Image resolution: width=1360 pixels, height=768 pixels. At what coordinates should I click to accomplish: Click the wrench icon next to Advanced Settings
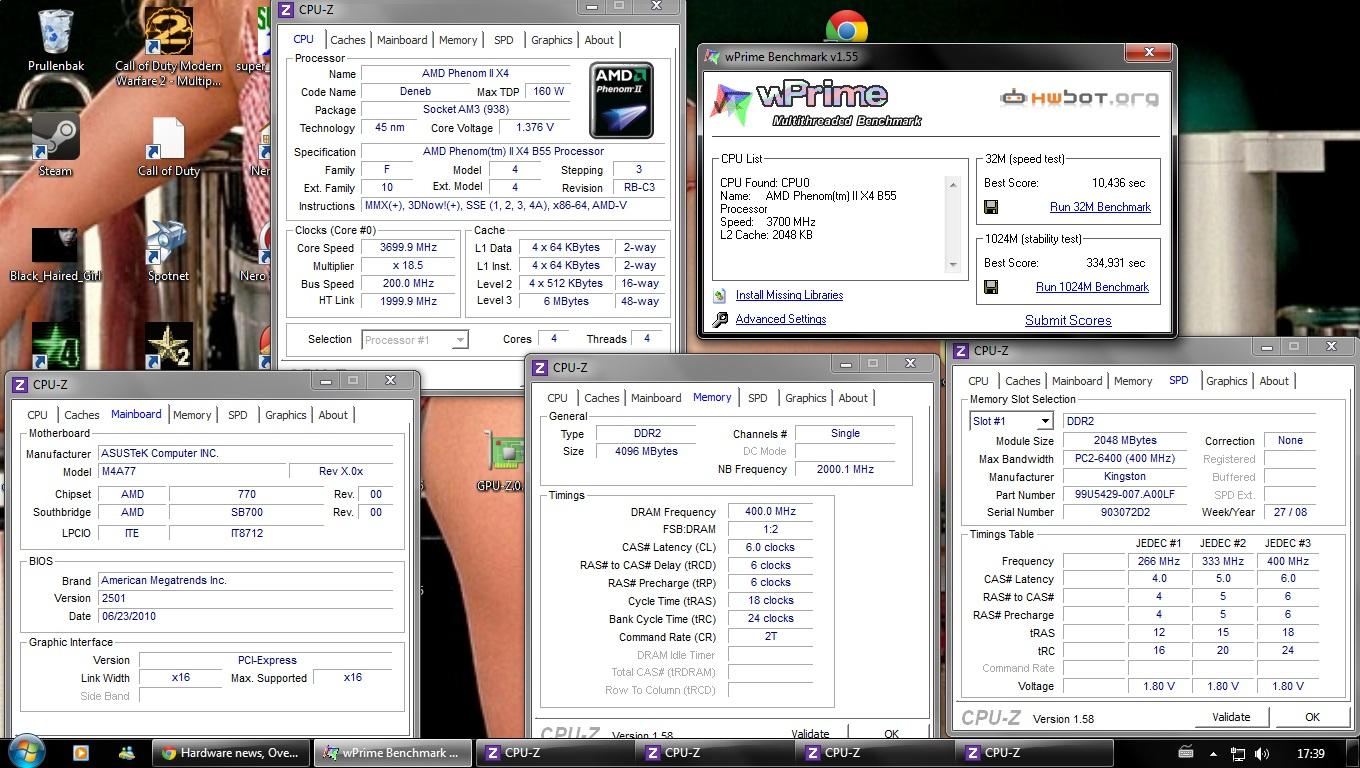point(720,320)
